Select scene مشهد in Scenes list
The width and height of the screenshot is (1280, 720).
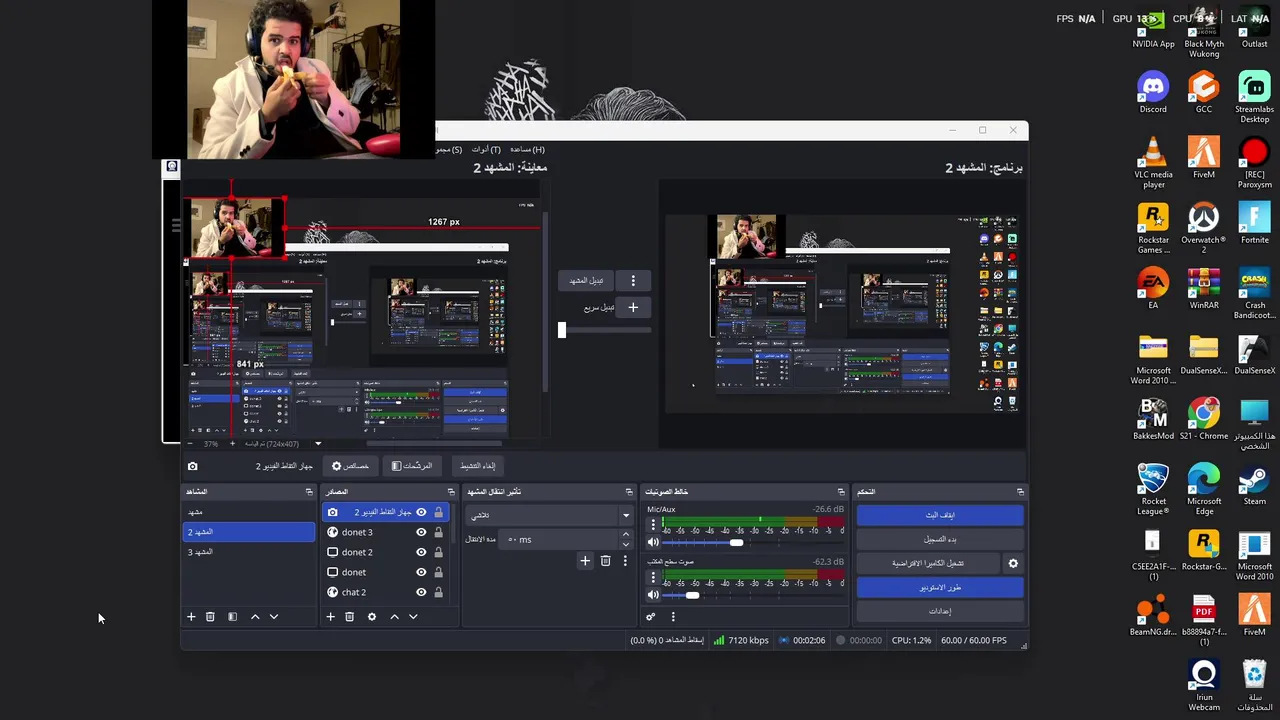(249, 512)
